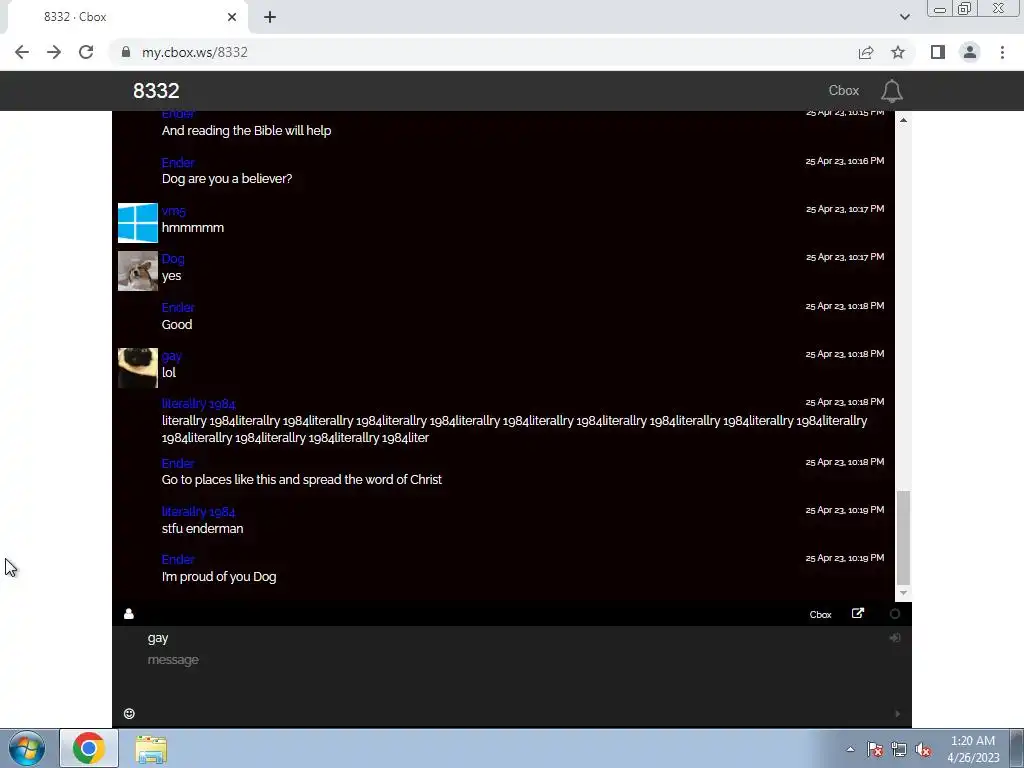Open the Cbox link in header
This screenshot has width=1024, height=768.
(x=844, y=91)
